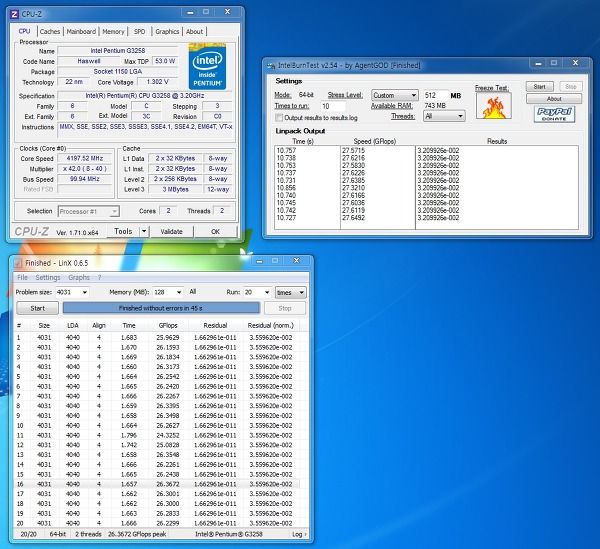Switch to CPU-Z Caches tab
This screenshot has height=549, width=600.
pos(50,31)
